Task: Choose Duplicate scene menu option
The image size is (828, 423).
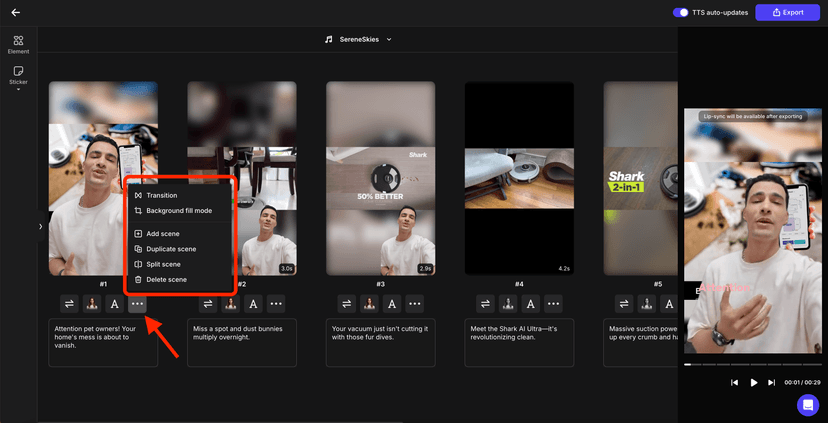Action: click(171, 248)
